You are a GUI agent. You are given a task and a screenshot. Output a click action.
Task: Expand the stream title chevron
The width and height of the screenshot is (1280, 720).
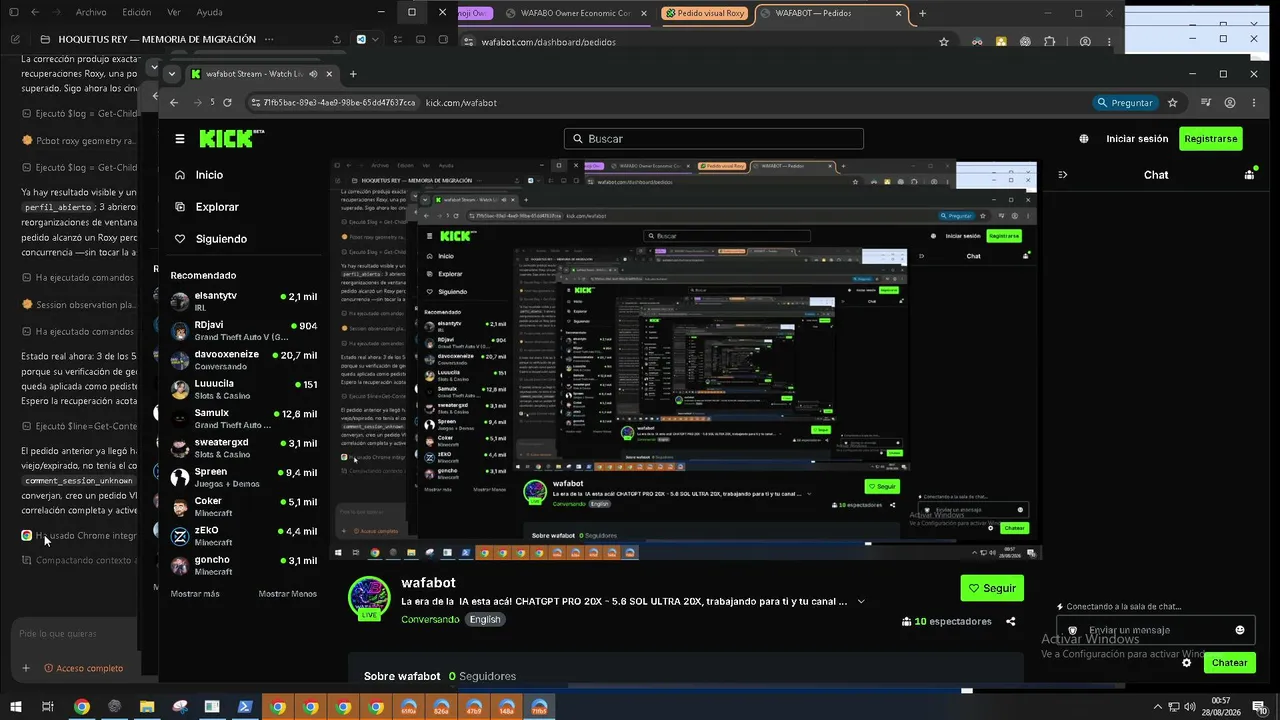(861, 601)
